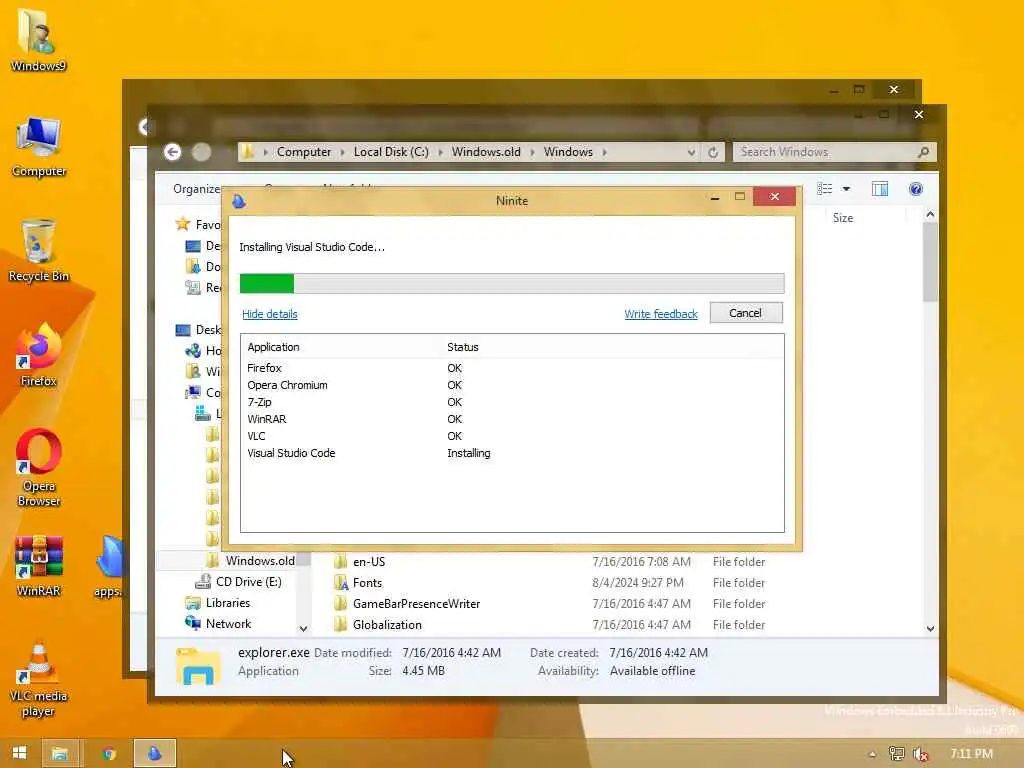1024x768 pixels.
Task: Select Windows in the breadcrumb path
Action: (568, 152)
